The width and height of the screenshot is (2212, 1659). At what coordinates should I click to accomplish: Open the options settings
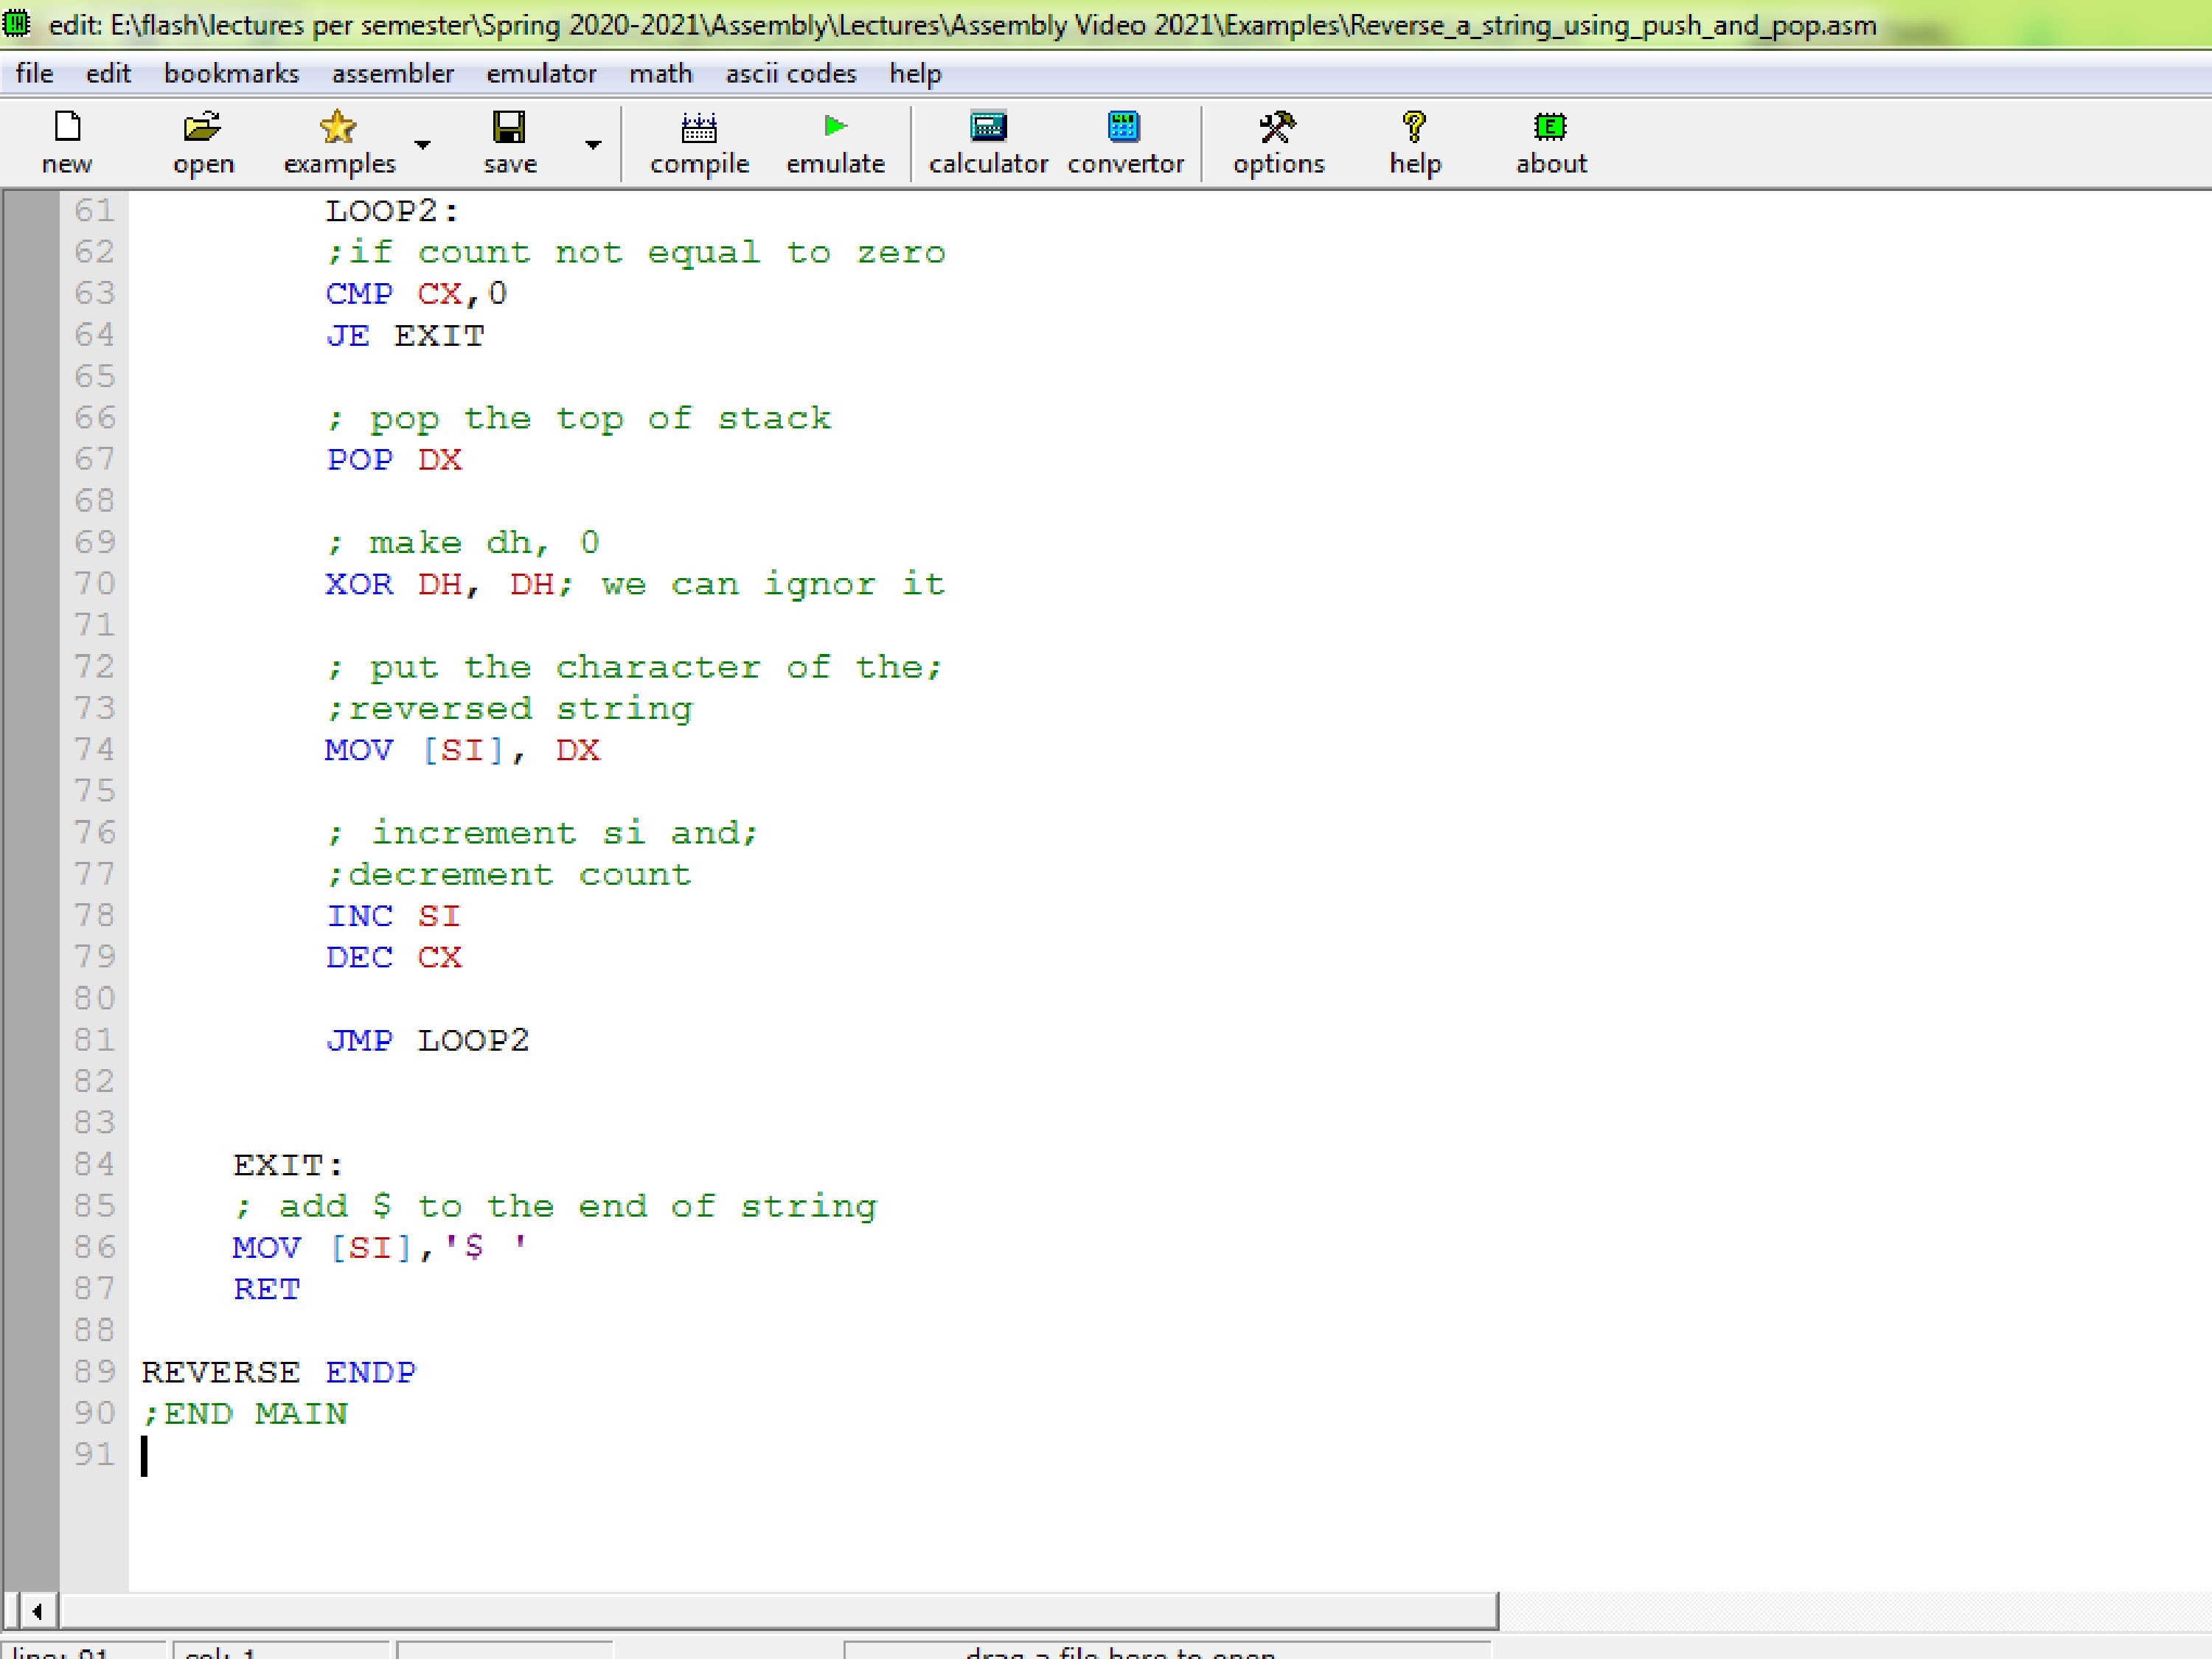1278,142
